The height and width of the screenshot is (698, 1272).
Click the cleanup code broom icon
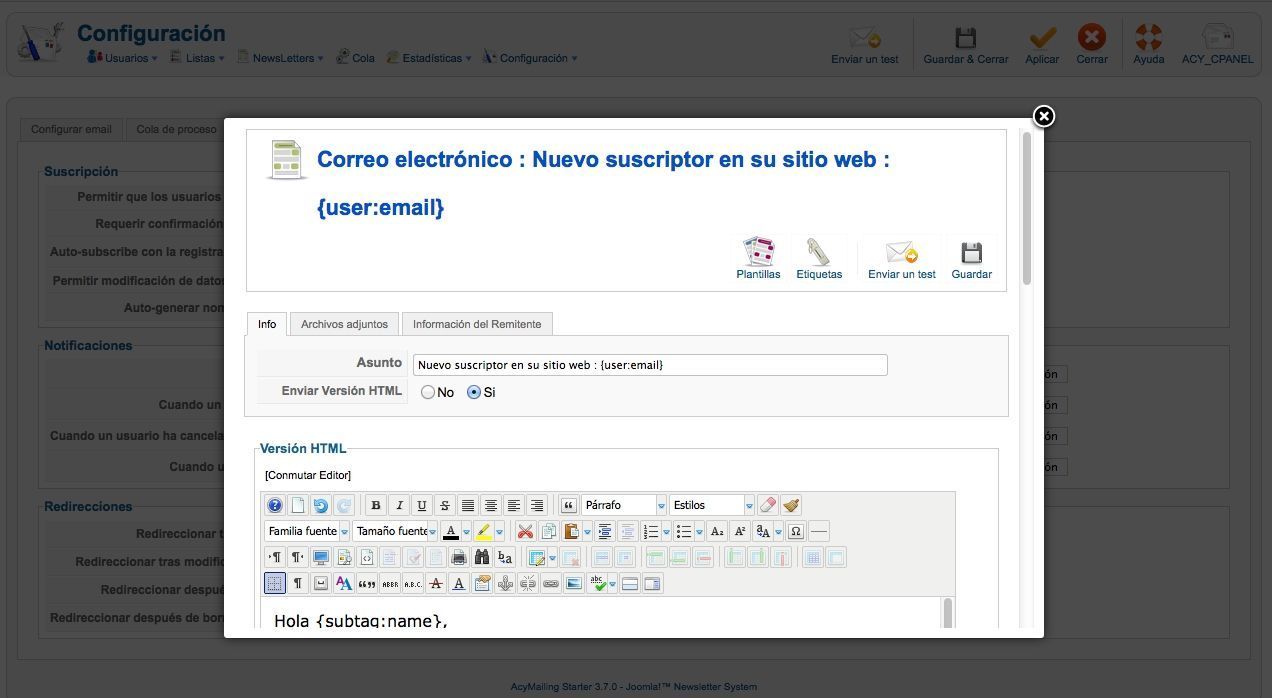[791, 505]
